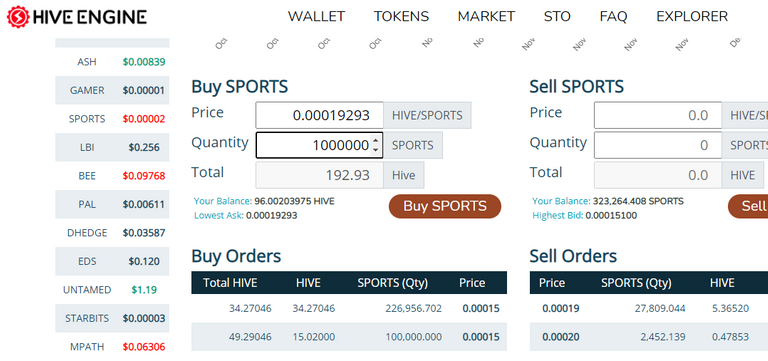Click the HIVE/SPORTS unit label in Buy SPORTS
This screenshot has height=361, width=768.
click(427, 116)
